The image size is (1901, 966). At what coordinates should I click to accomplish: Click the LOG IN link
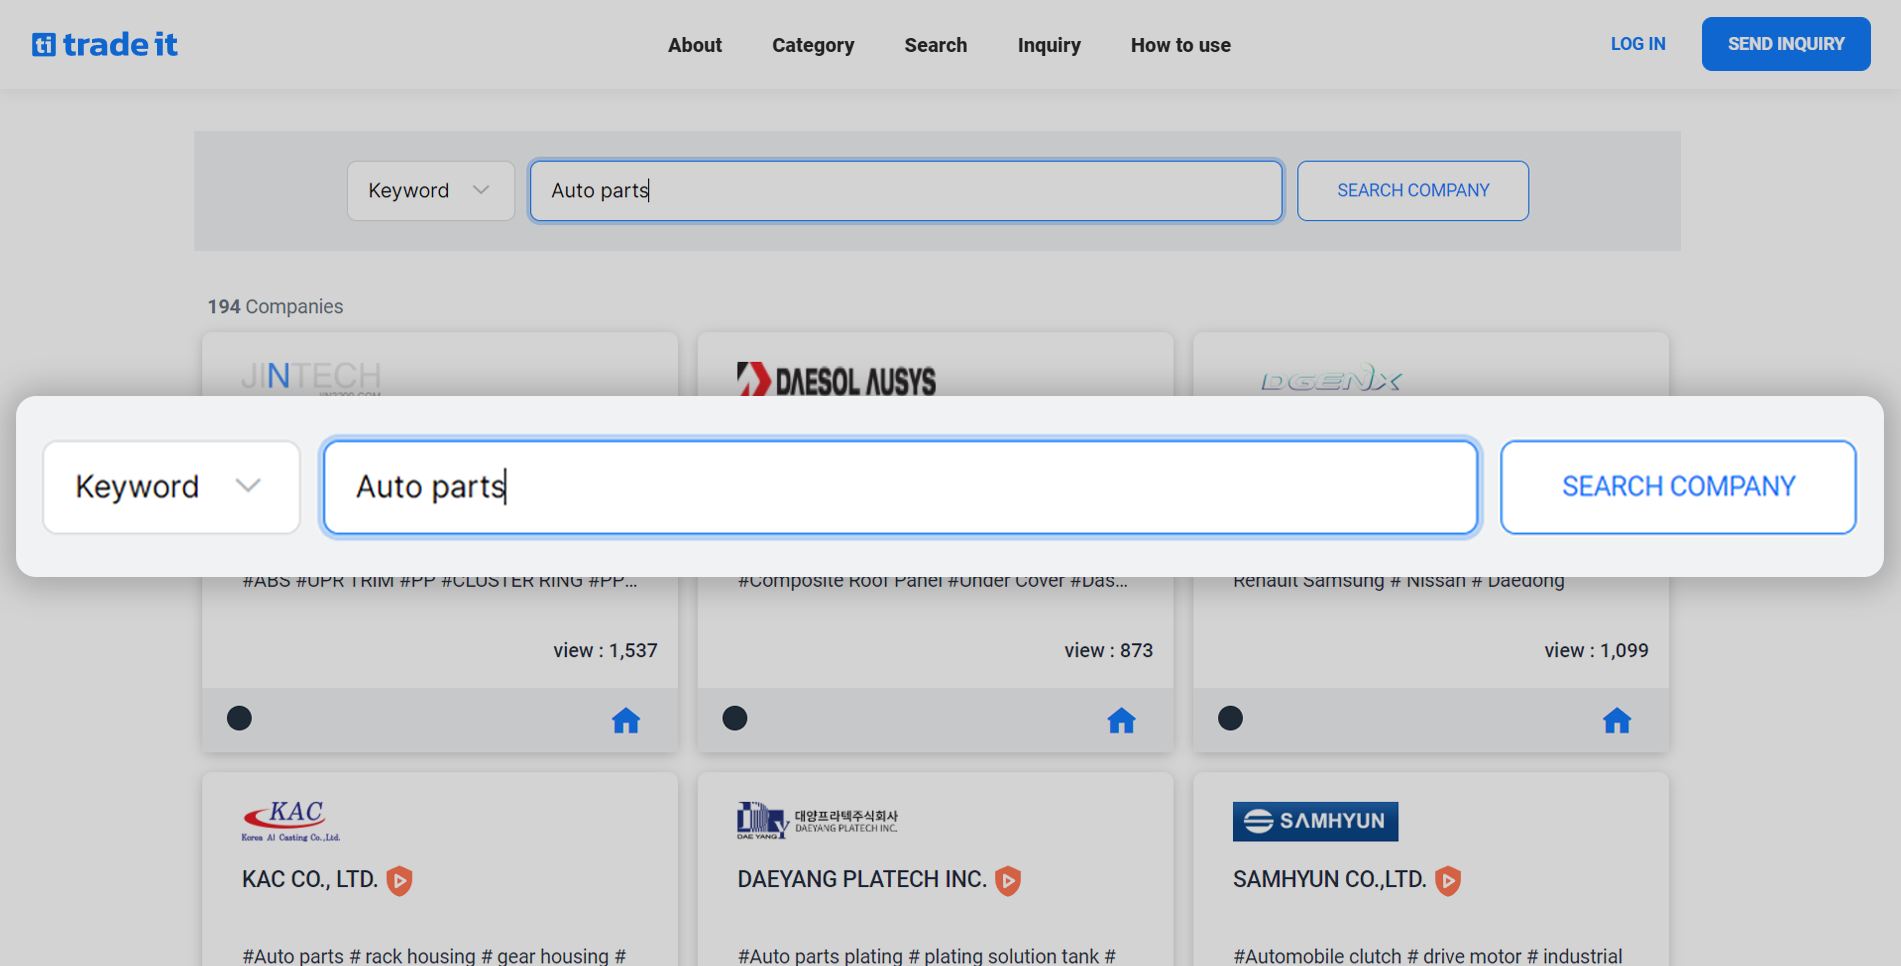coord(1637,44)
